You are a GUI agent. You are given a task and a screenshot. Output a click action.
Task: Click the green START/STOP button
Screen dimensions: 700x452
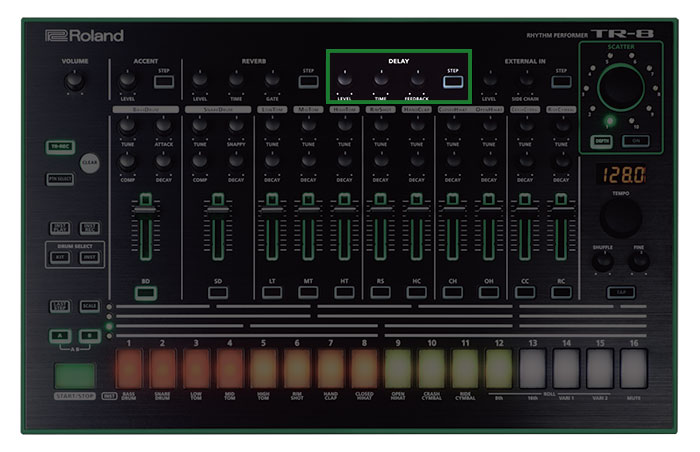(75, 375)
